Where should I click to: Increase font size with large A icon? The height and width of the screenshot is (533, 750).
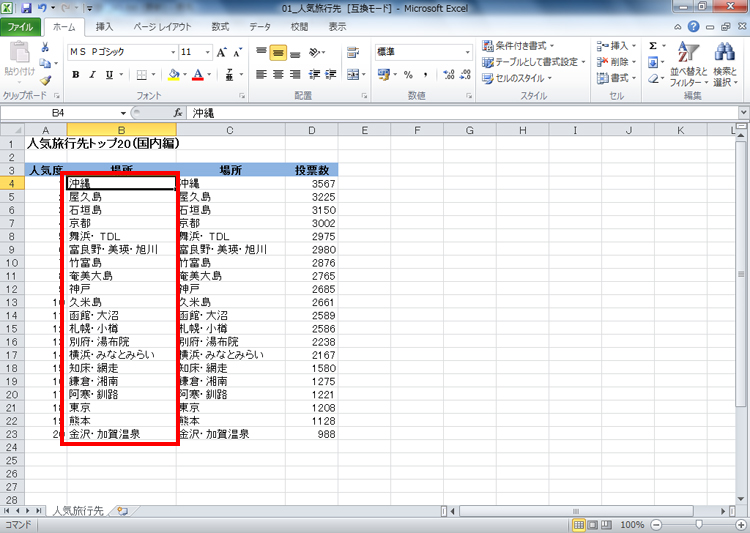(x=221, y=52)
